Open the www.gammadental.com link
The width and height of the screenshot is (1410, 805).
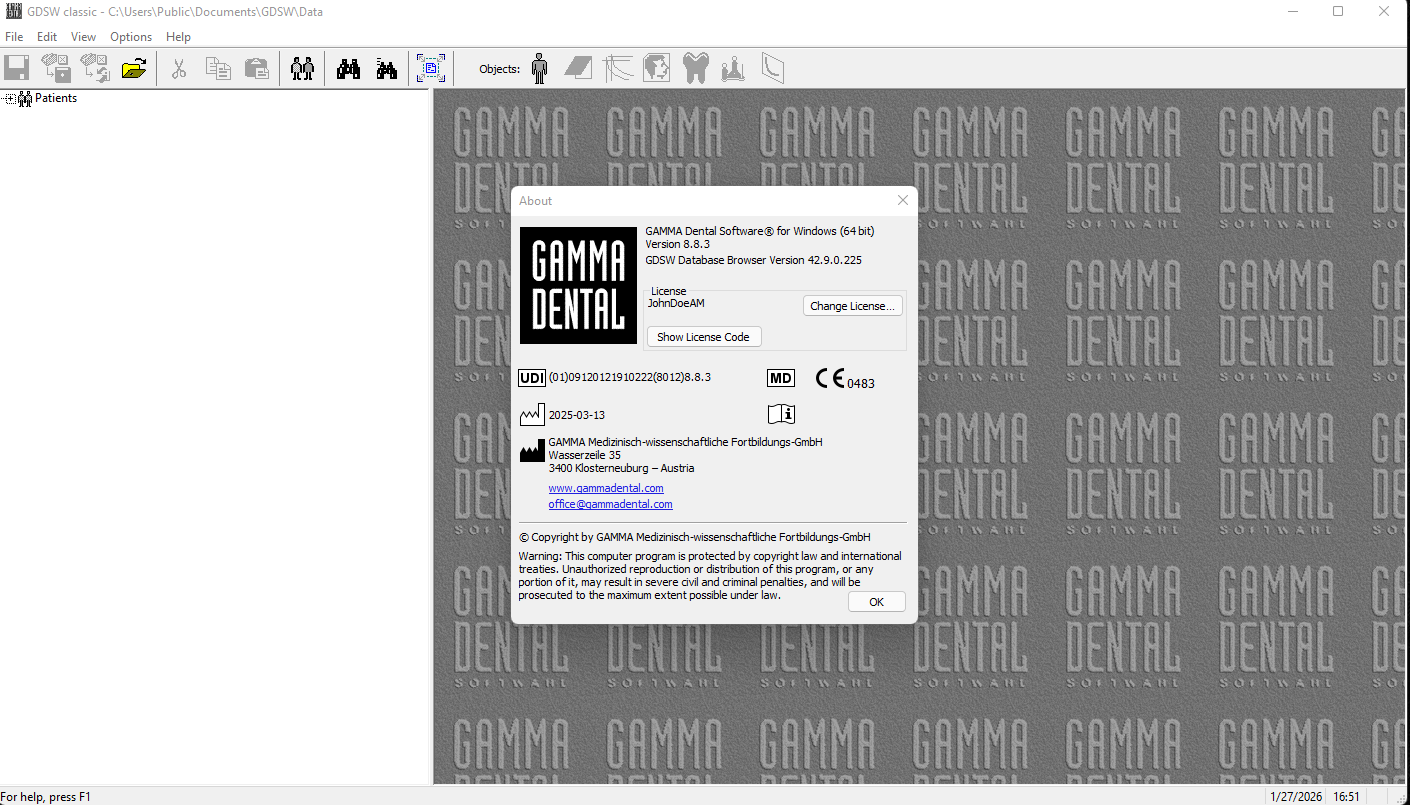tap(606, 488)
